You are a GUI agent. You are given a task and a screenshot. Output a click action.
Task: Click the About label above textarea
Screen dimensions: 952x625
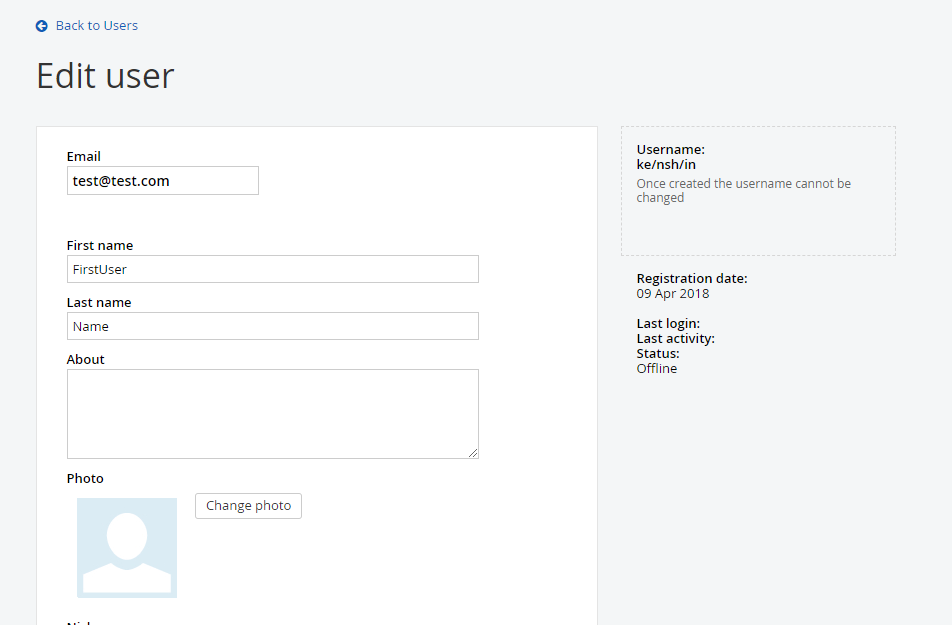(86, 360)
